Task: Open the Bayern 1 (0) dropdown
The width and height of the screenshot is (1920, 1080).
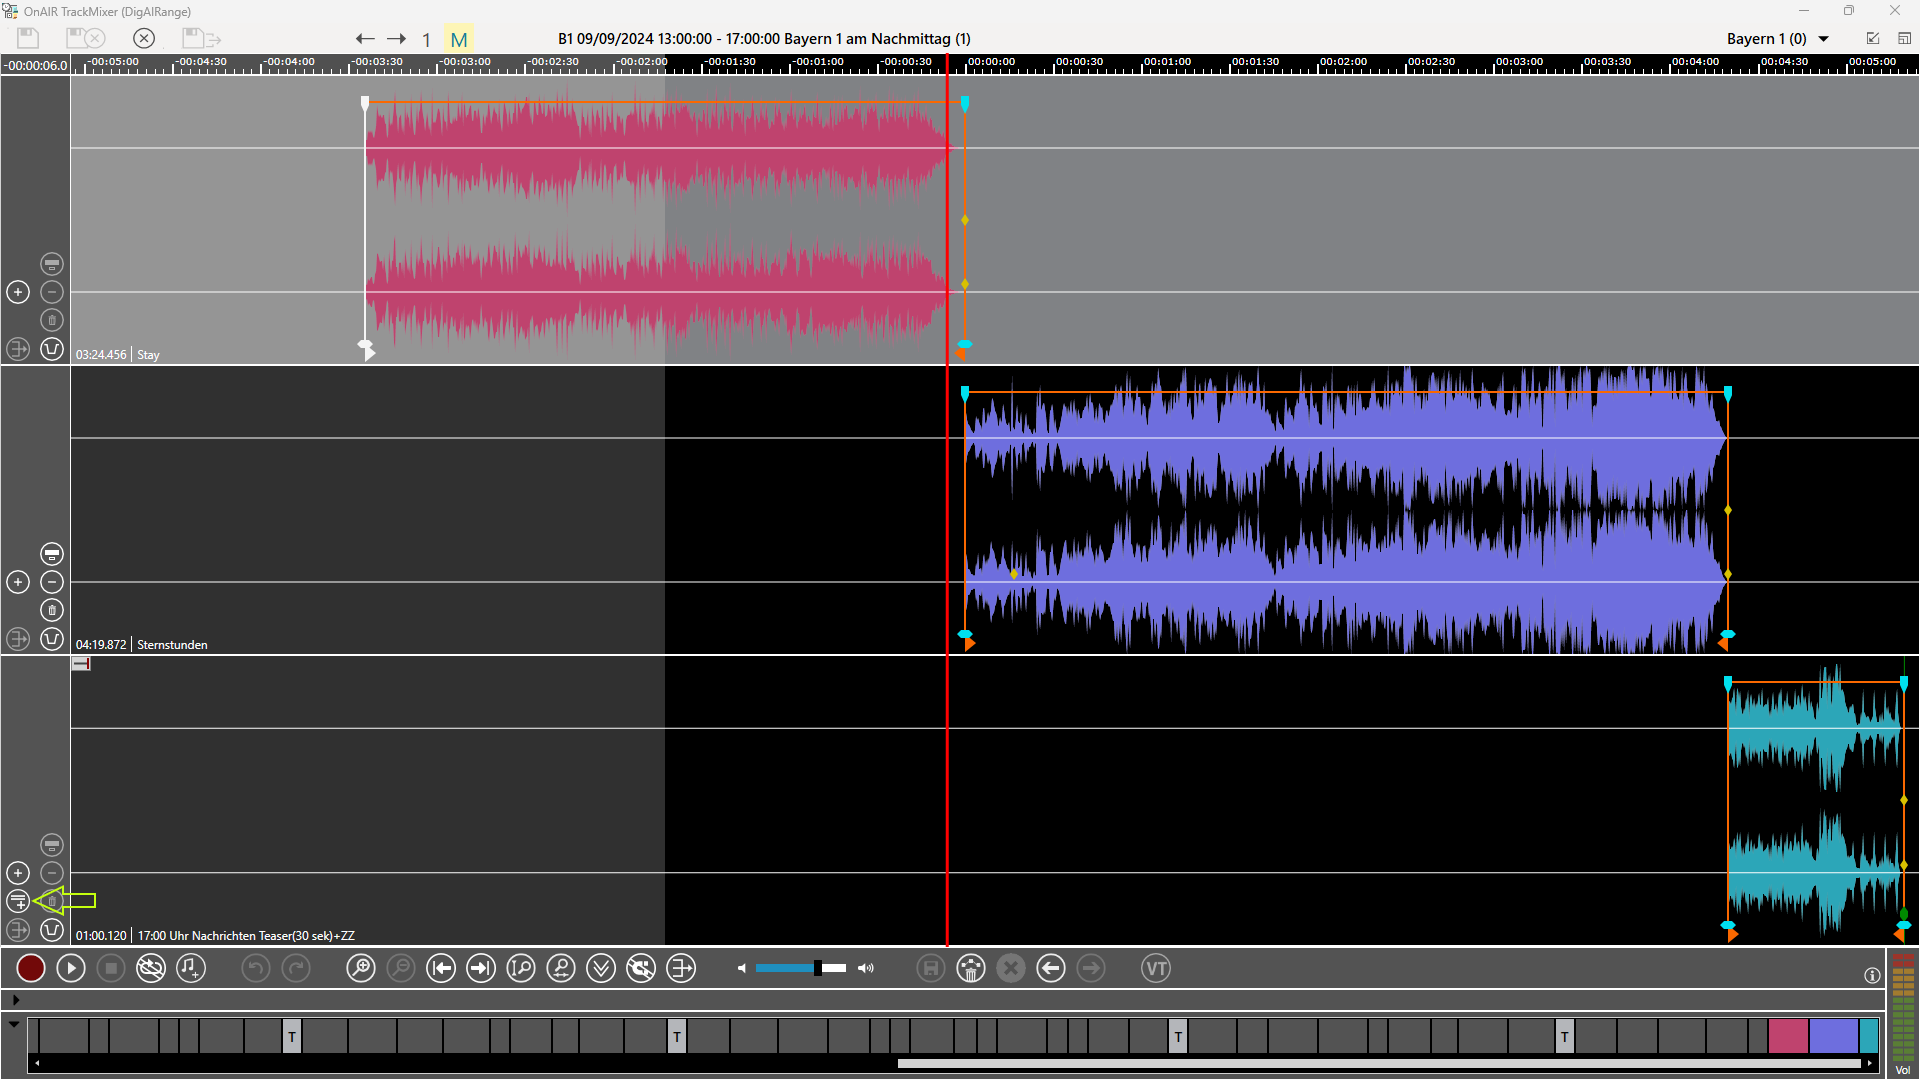Action: (x=1824, y=39)
